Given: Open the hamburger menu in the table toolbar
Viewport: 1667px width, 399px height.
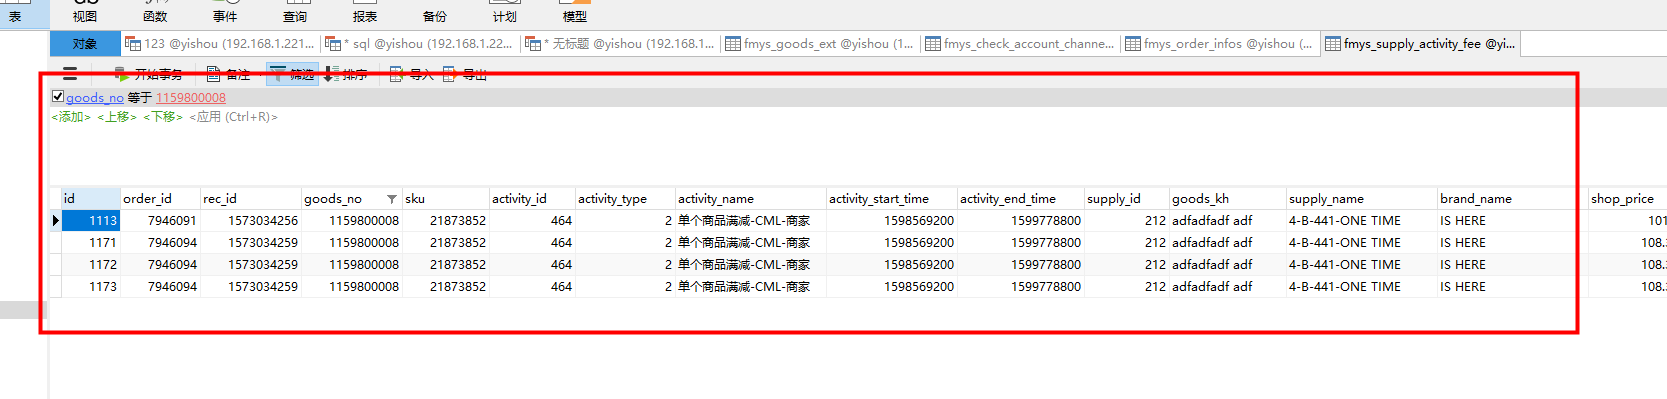Looking at the screenshot, I should click(70, 74).
